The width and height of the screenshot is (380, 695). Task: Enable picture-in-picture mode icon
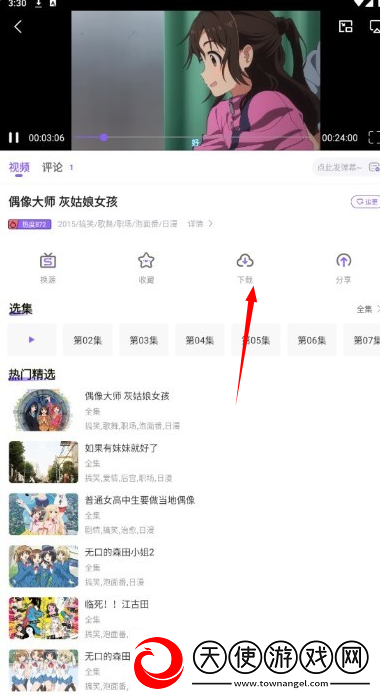coord(346,27)
